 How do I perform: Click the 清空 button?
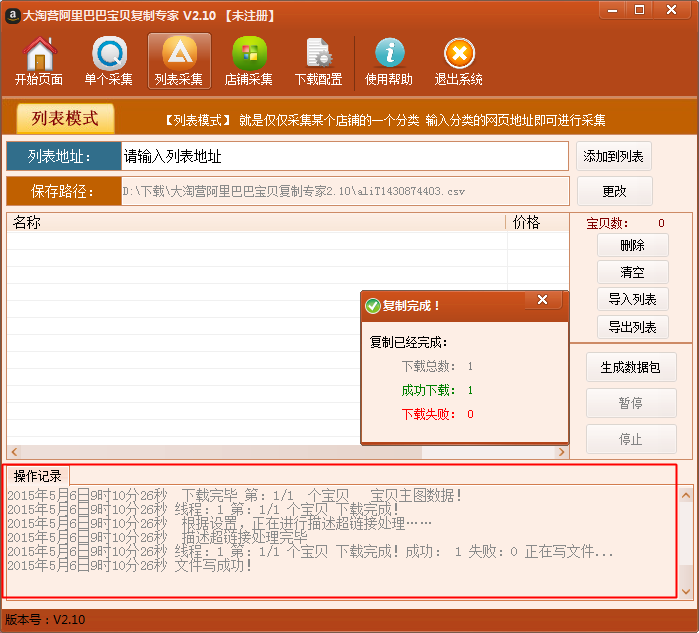click(x=633, y=272)
